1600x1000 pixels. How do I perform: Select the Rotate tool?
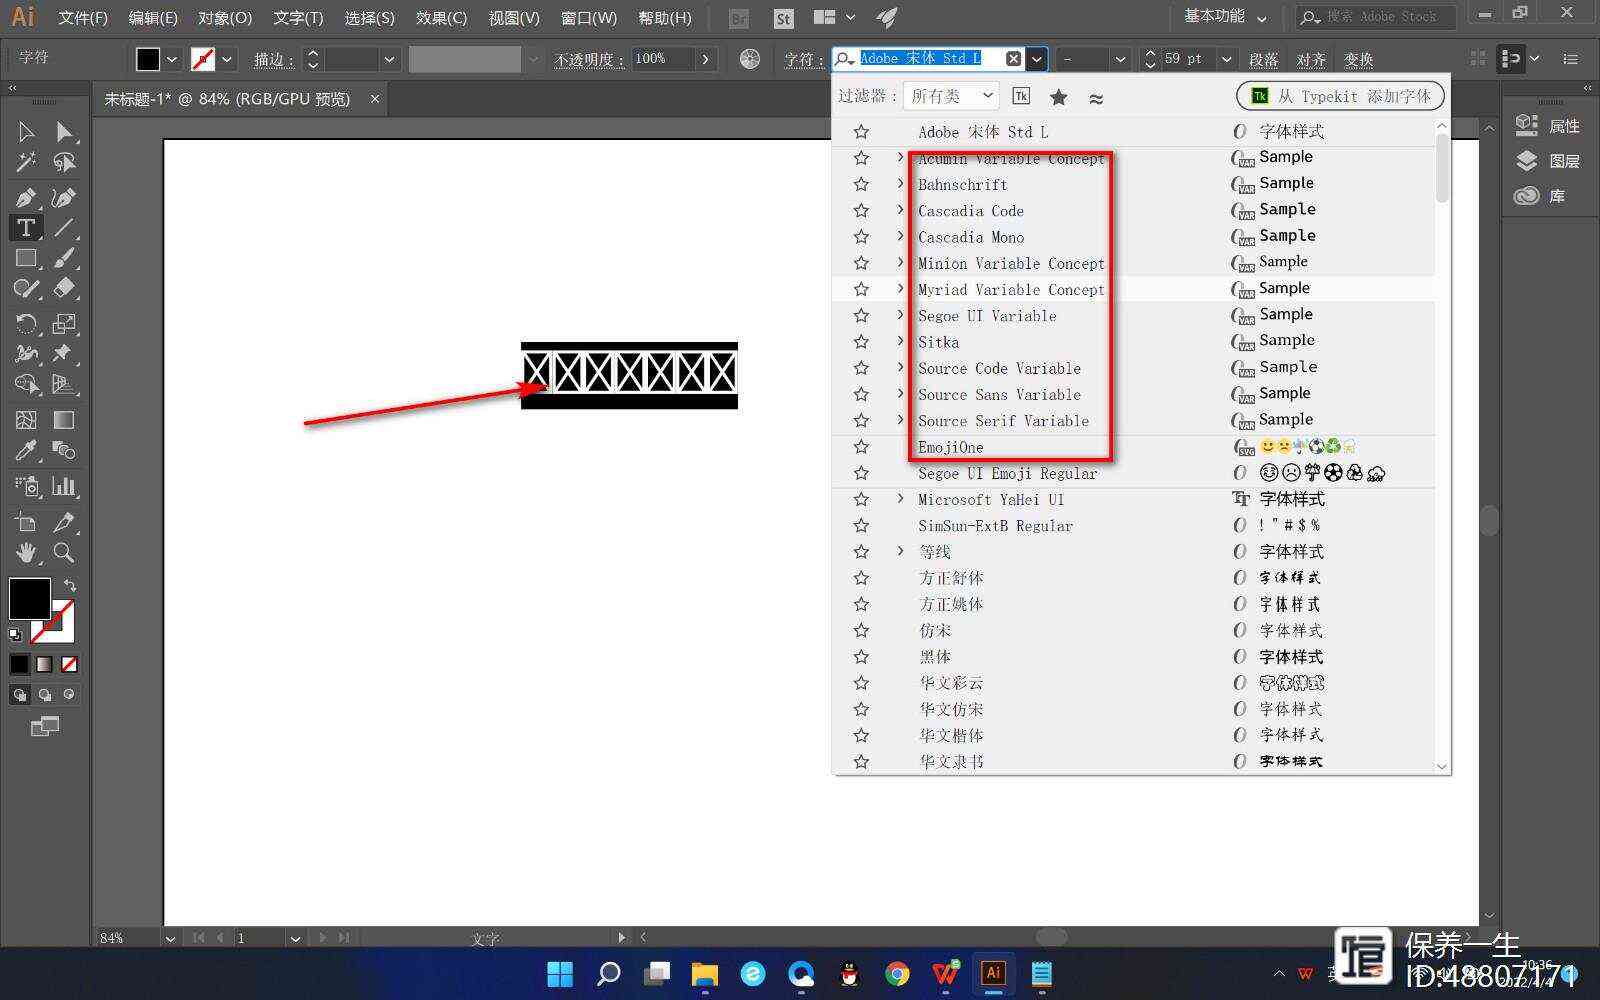click(x=26, y=324)
